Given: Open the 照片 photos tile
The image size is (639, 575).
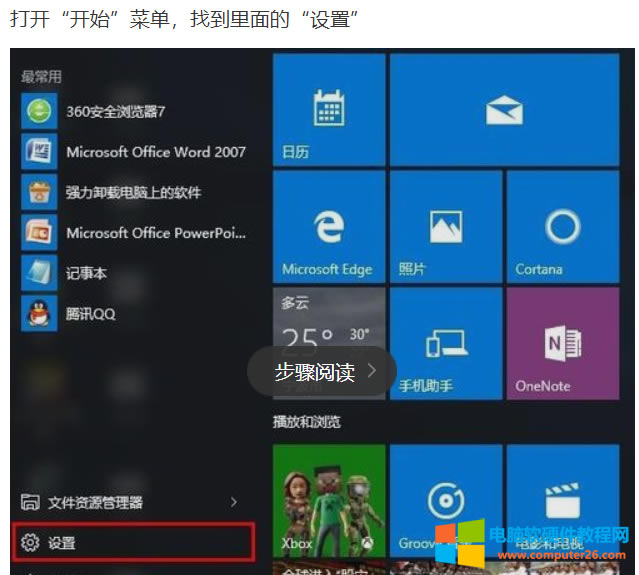Looking at the screenshot, I should pyautogui.click(x=446, y=227).
